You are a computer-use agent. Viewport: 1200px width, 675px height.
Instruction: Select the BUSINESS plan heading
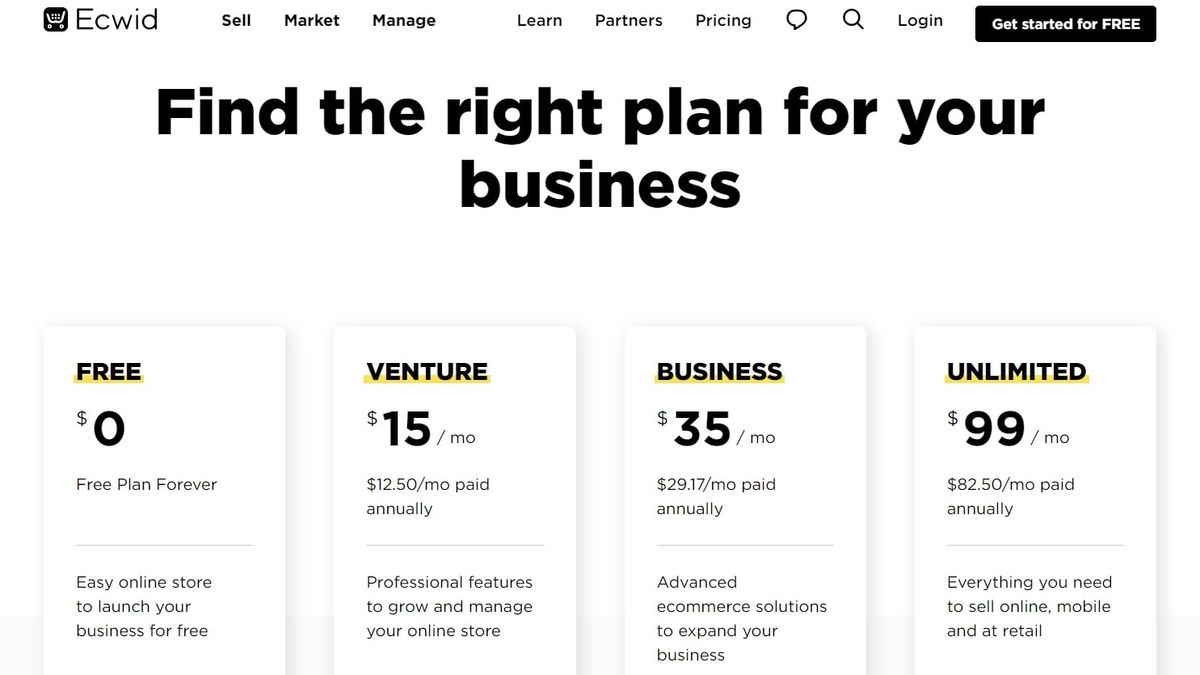(x=719, y=372)
